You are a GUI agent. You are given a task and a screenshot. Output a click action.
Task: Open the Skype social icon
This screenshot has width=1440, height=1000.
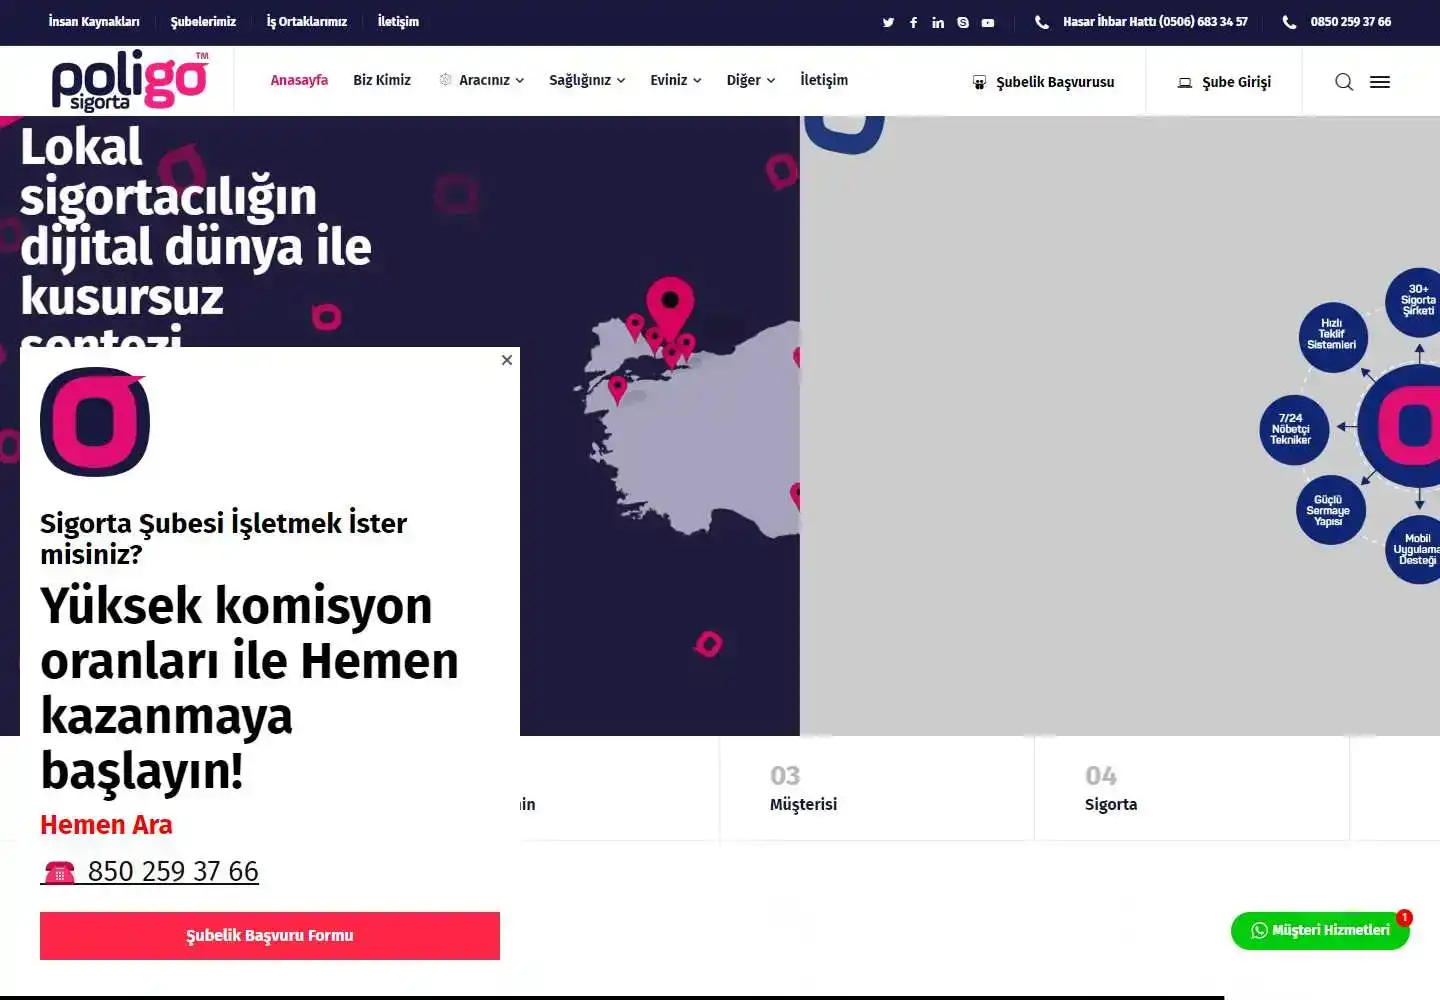(963, 22)
